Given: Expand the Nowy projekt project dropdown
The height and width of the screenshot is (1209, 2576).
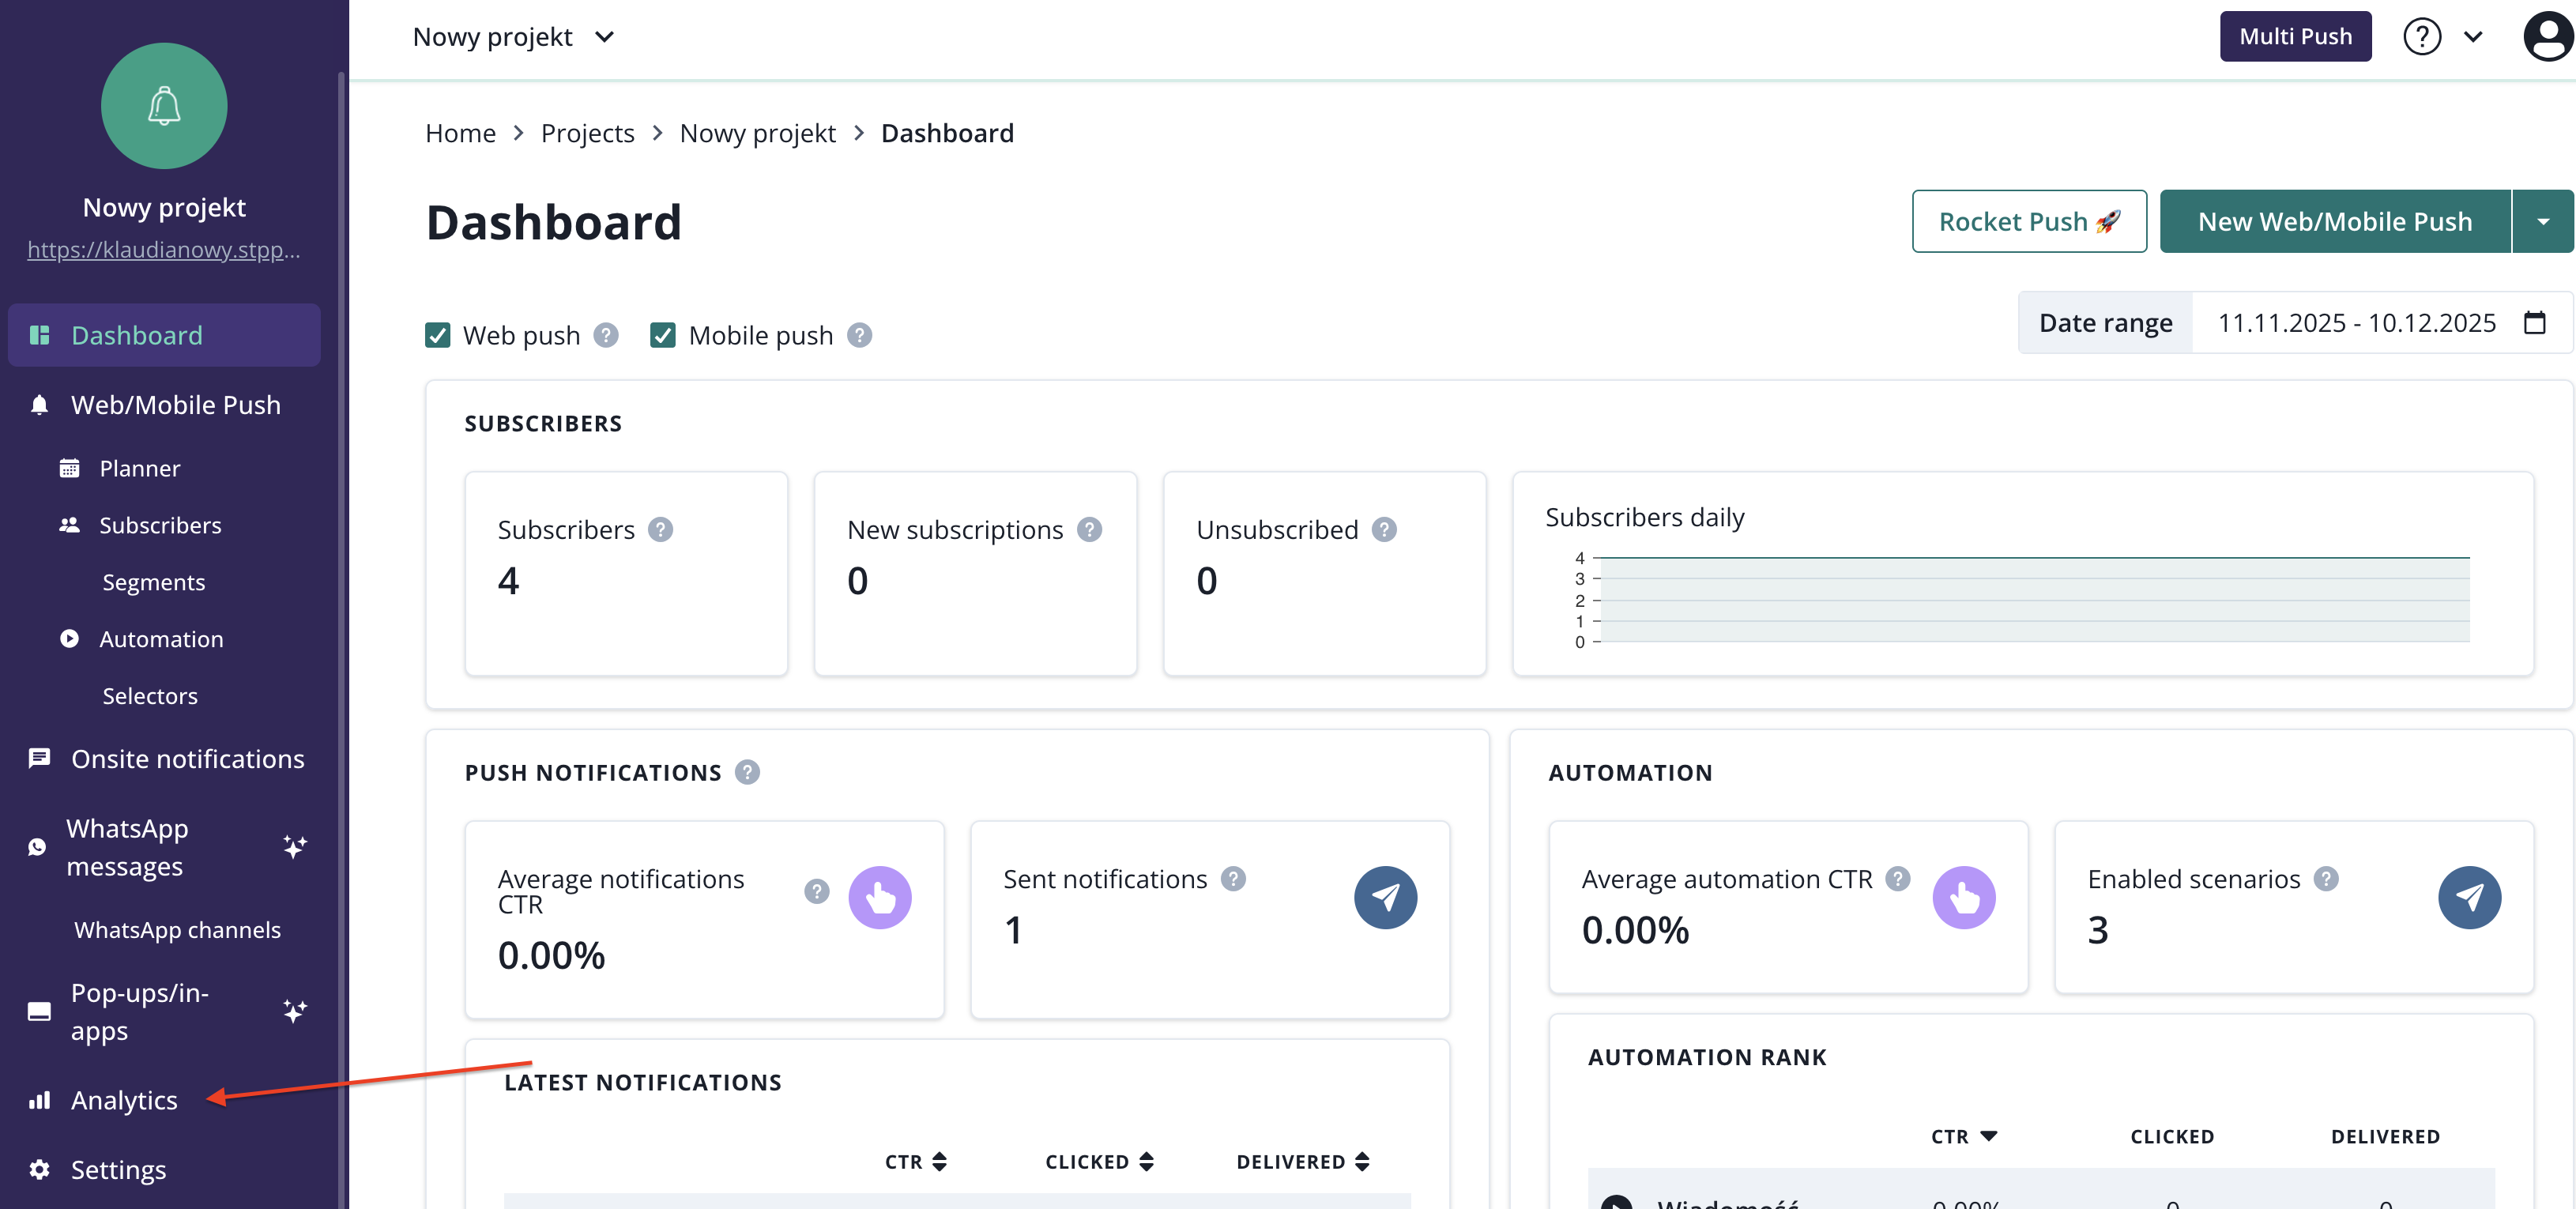Looking at the screenshot, I should [x=514, y=37].
